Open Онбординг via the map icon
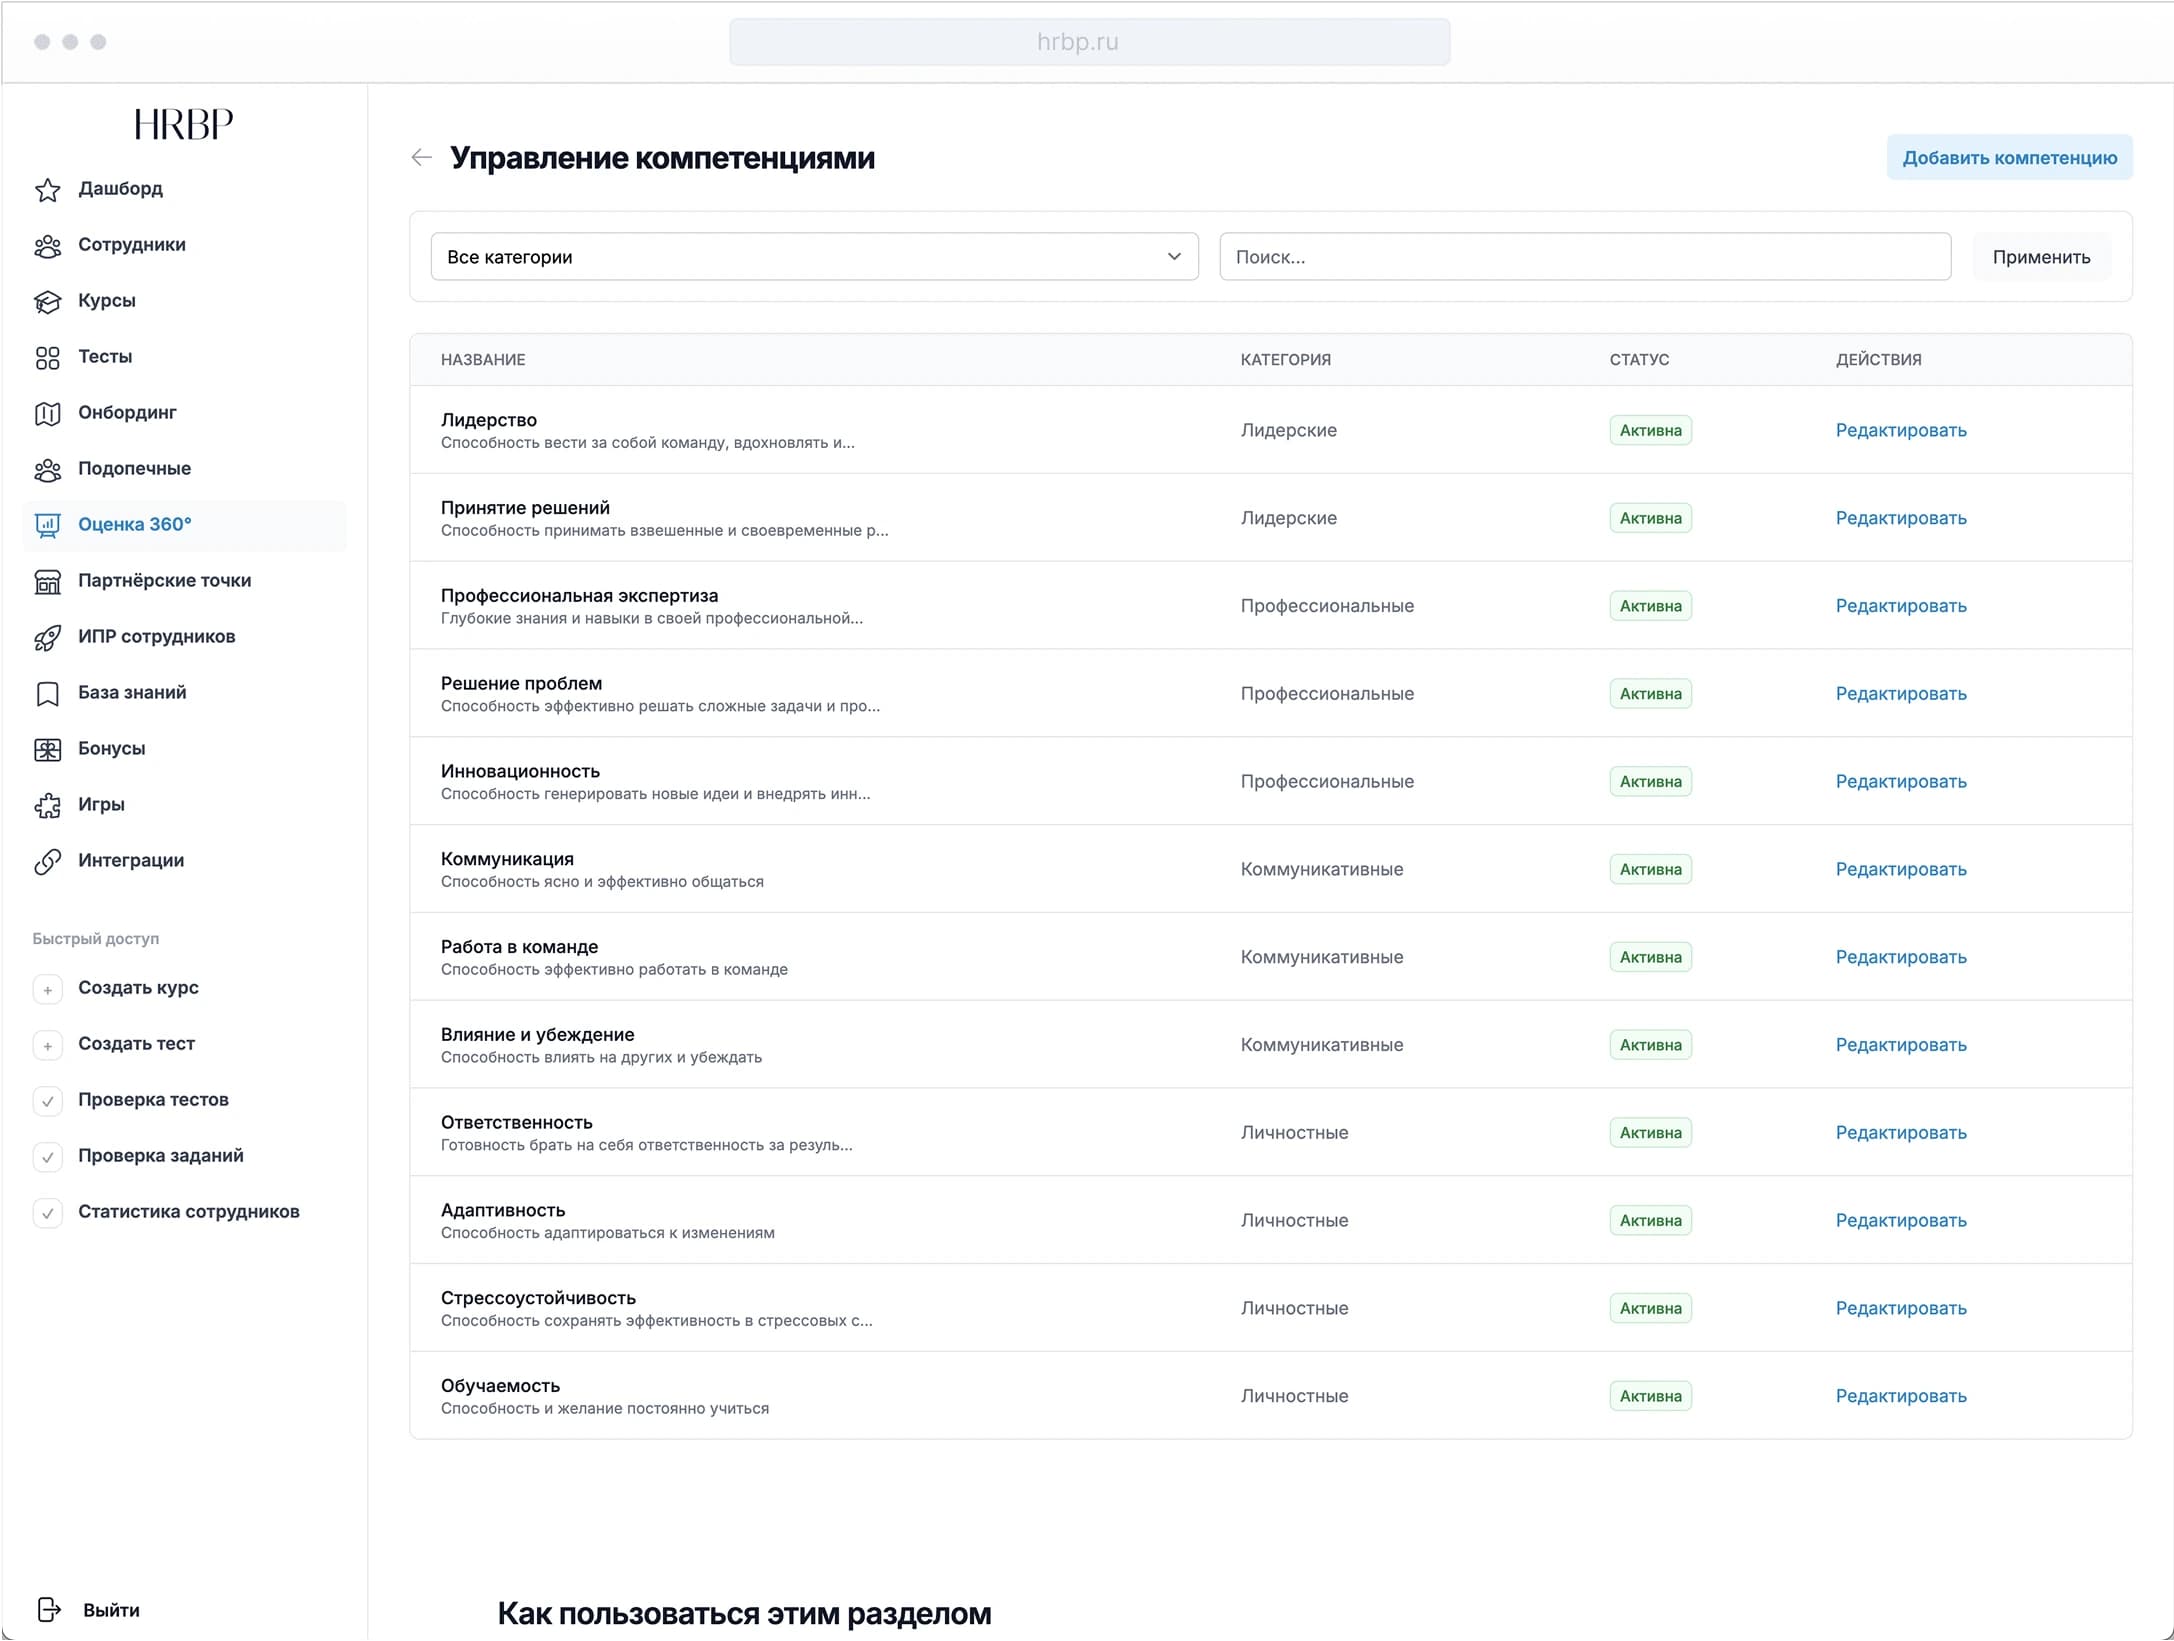 pyautogui.click(x=47, y=413)
